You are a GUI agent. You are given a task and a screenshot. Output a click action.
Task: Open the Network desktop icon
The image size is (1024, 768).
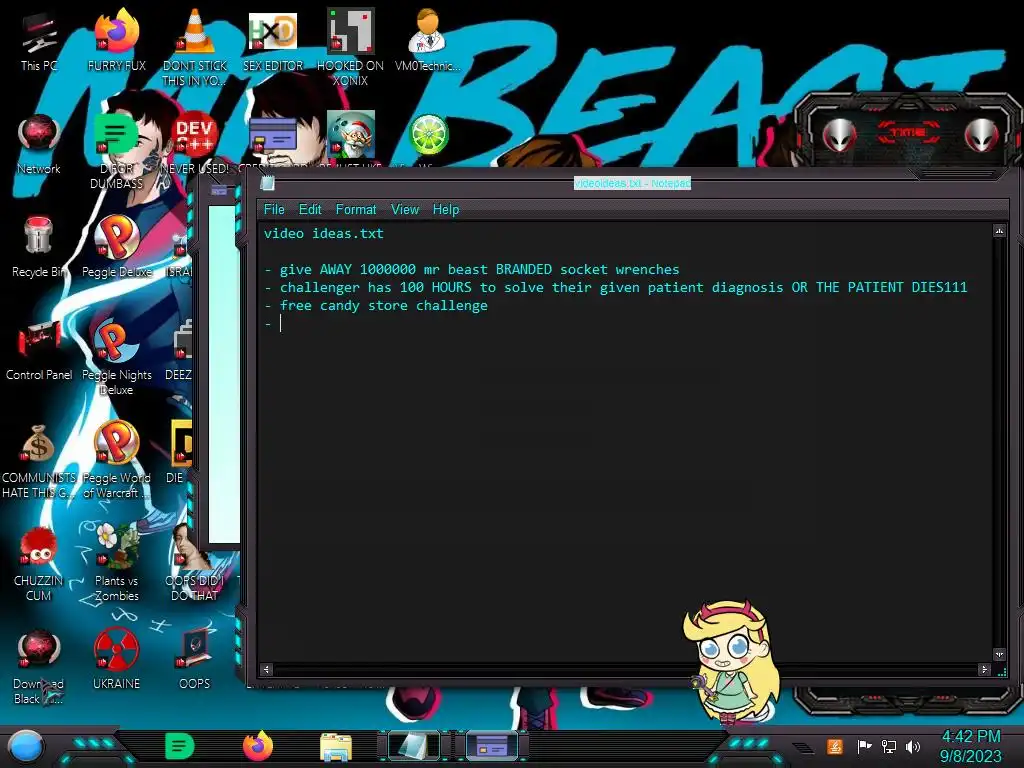coord(39,144)
